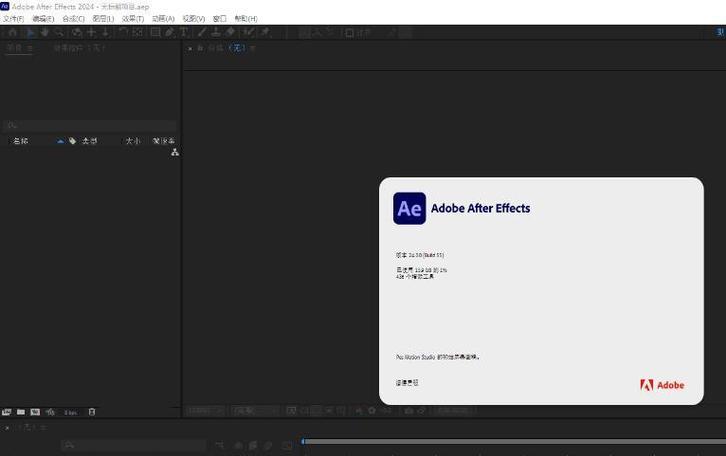Select the Roto Brush tool

click(249, 32)
